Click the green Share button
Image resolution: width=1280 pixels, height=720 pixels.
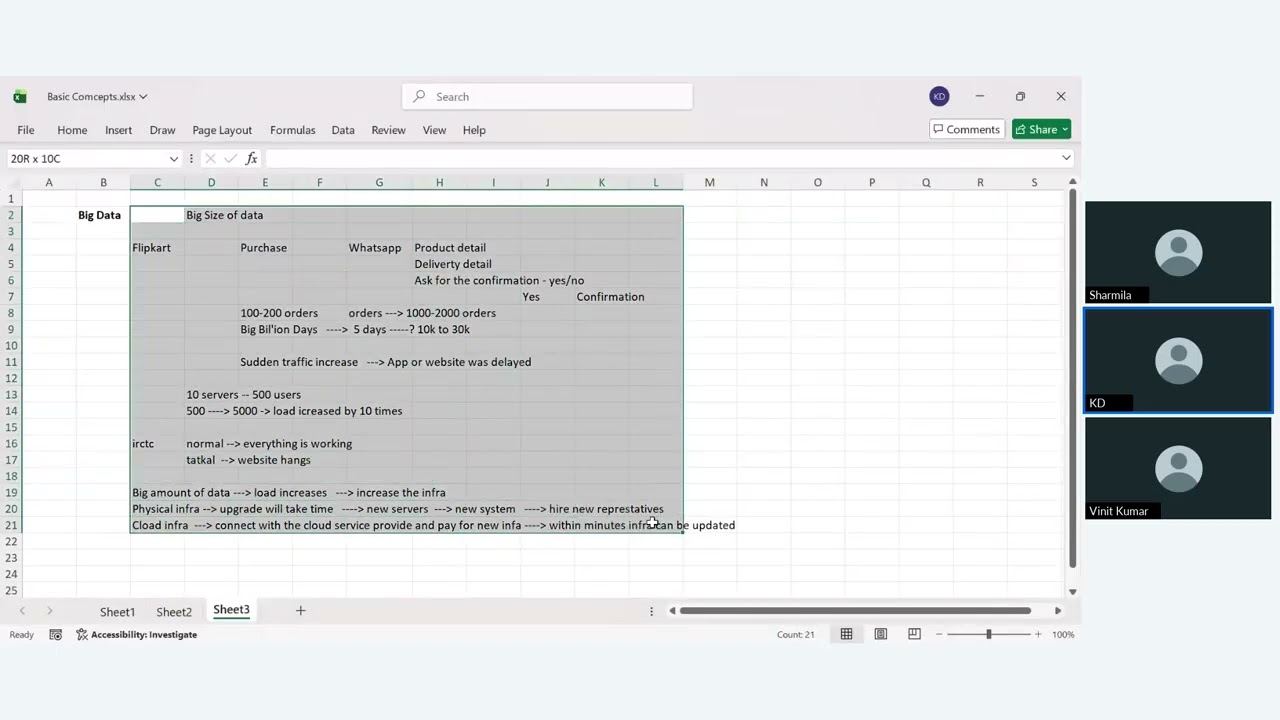(1041, 129)
